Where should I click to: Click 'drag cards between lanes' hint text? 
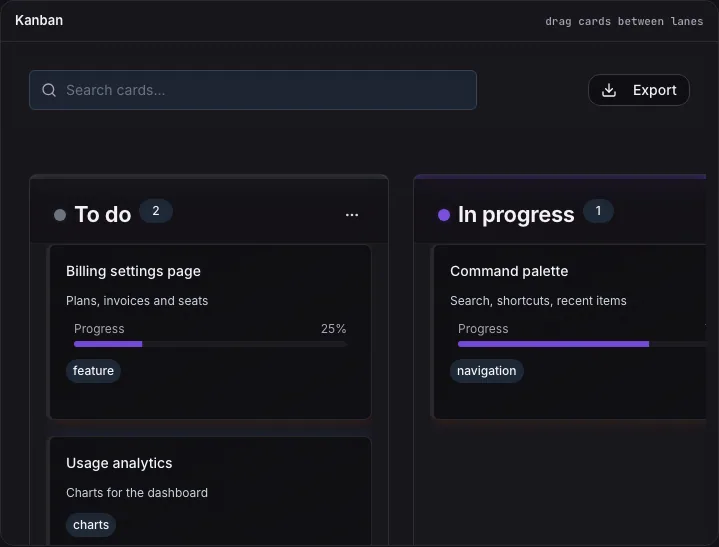coord(624,22)
